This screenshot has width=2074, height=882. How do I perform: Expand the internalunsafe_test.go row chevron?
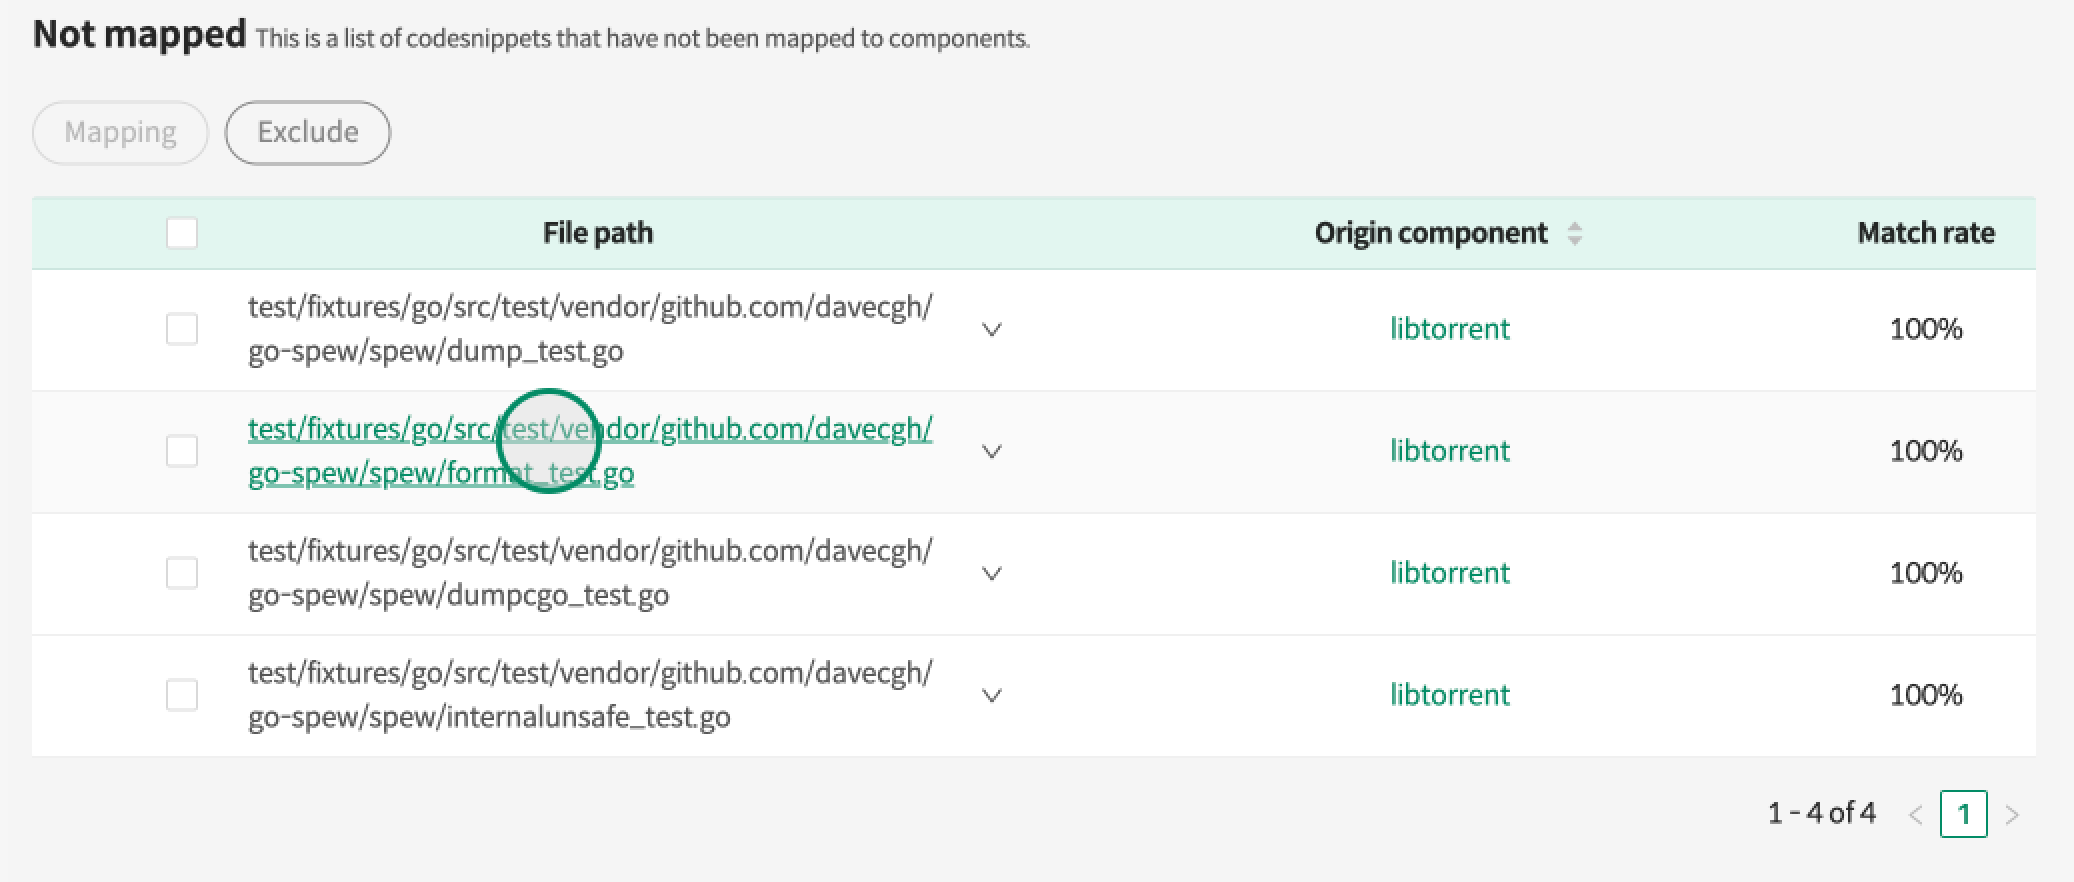[992, 696]
